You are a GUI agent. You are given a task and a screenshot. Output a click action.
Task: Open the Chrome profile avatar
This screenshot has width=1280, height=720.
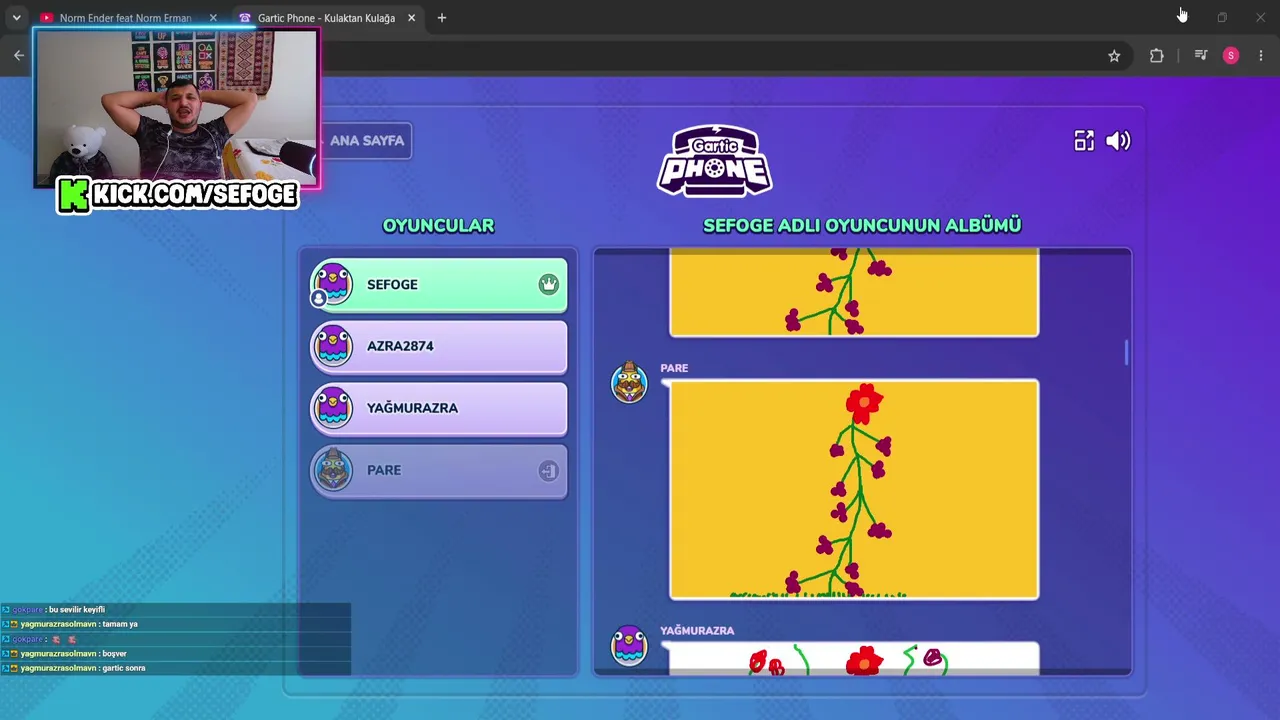(1231, 56)
